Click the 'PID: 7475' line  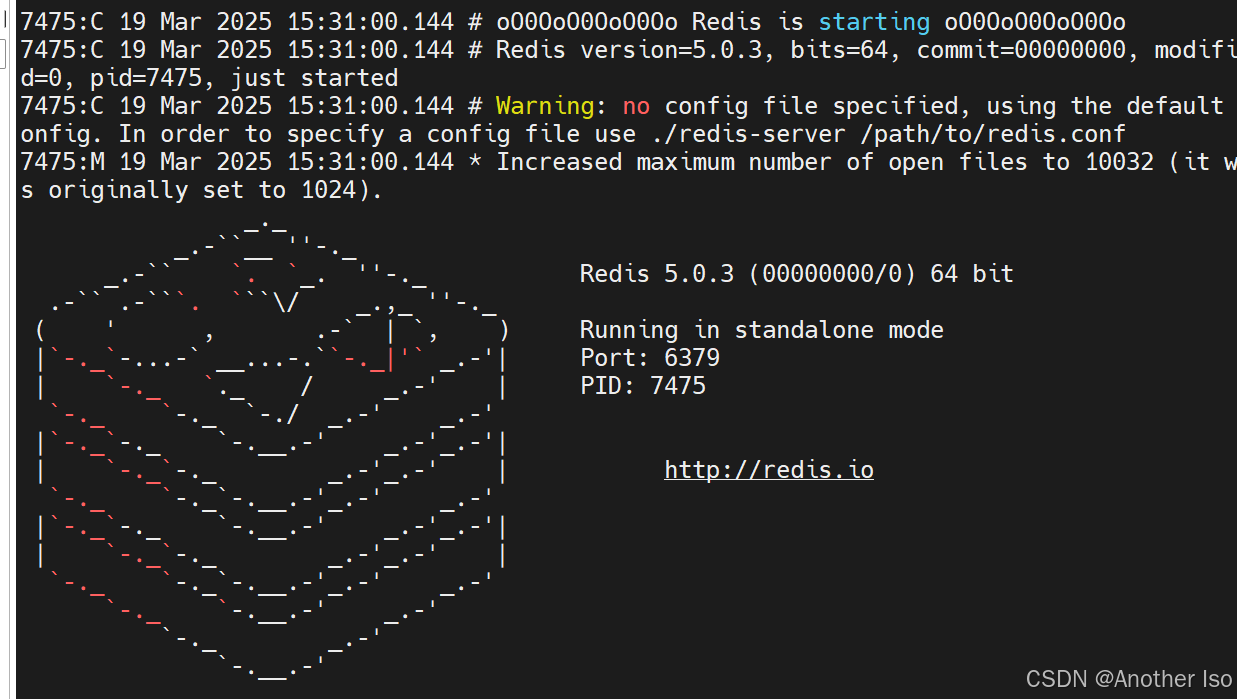tap(643, 385)
